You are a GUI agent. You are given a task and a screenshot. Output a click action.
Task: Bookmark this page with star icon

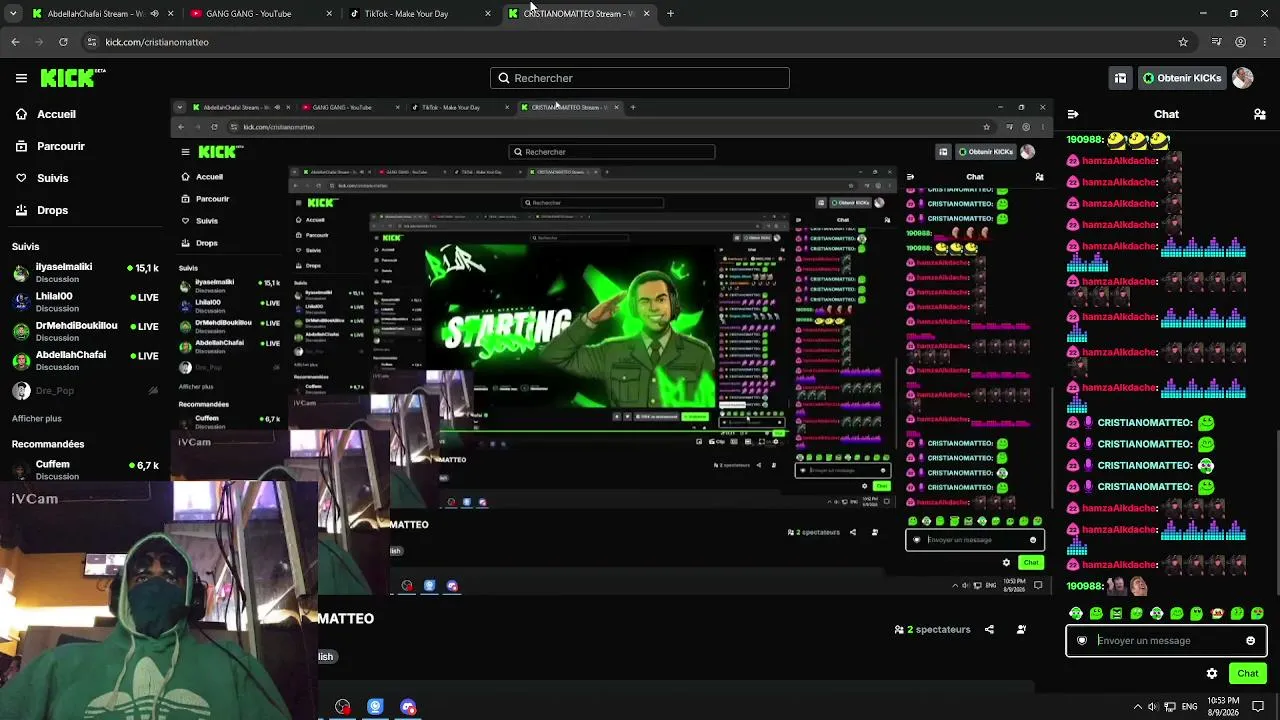pos(1183,42)
